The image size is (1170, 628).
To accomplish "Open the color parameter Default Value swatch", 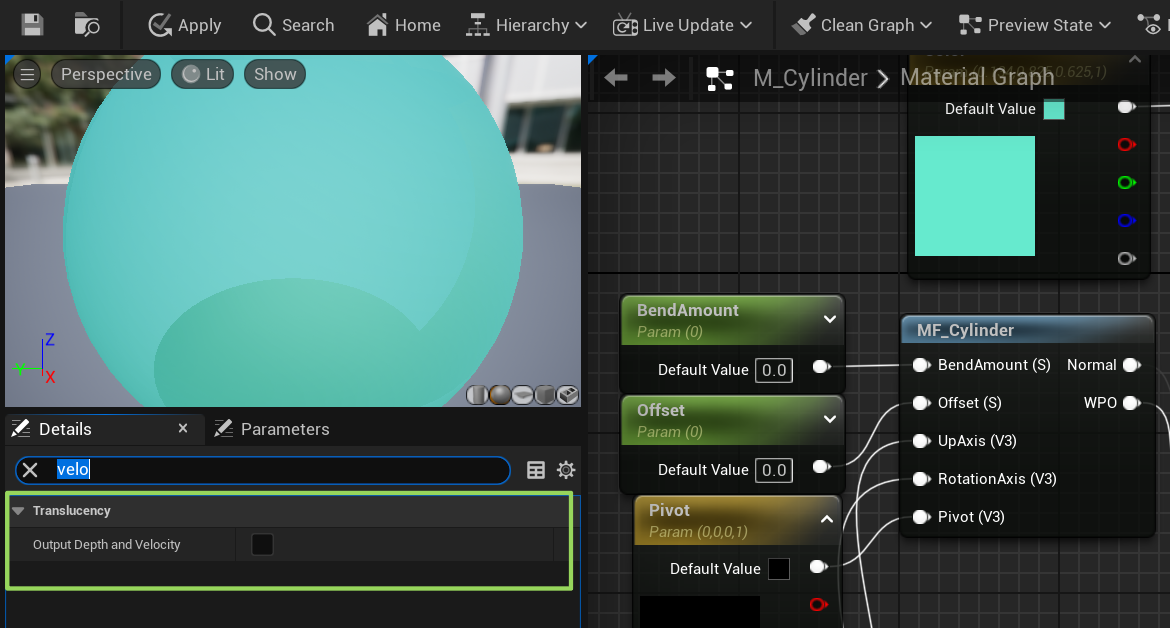I will click(x=1054, y=109).
